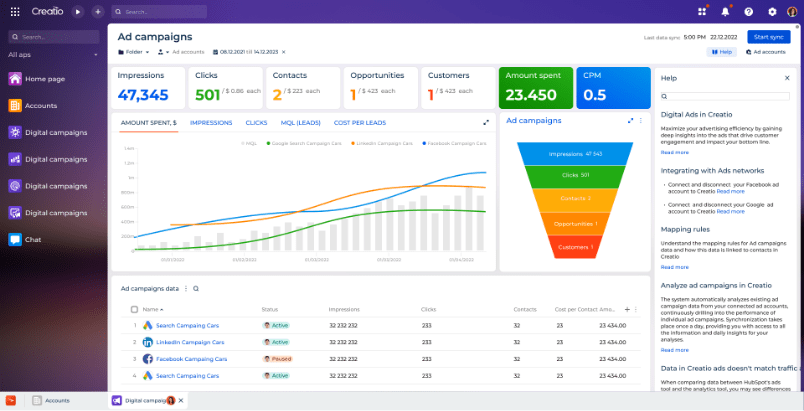
Task: Open Chat from the sidebar
Action: [25, 239]
